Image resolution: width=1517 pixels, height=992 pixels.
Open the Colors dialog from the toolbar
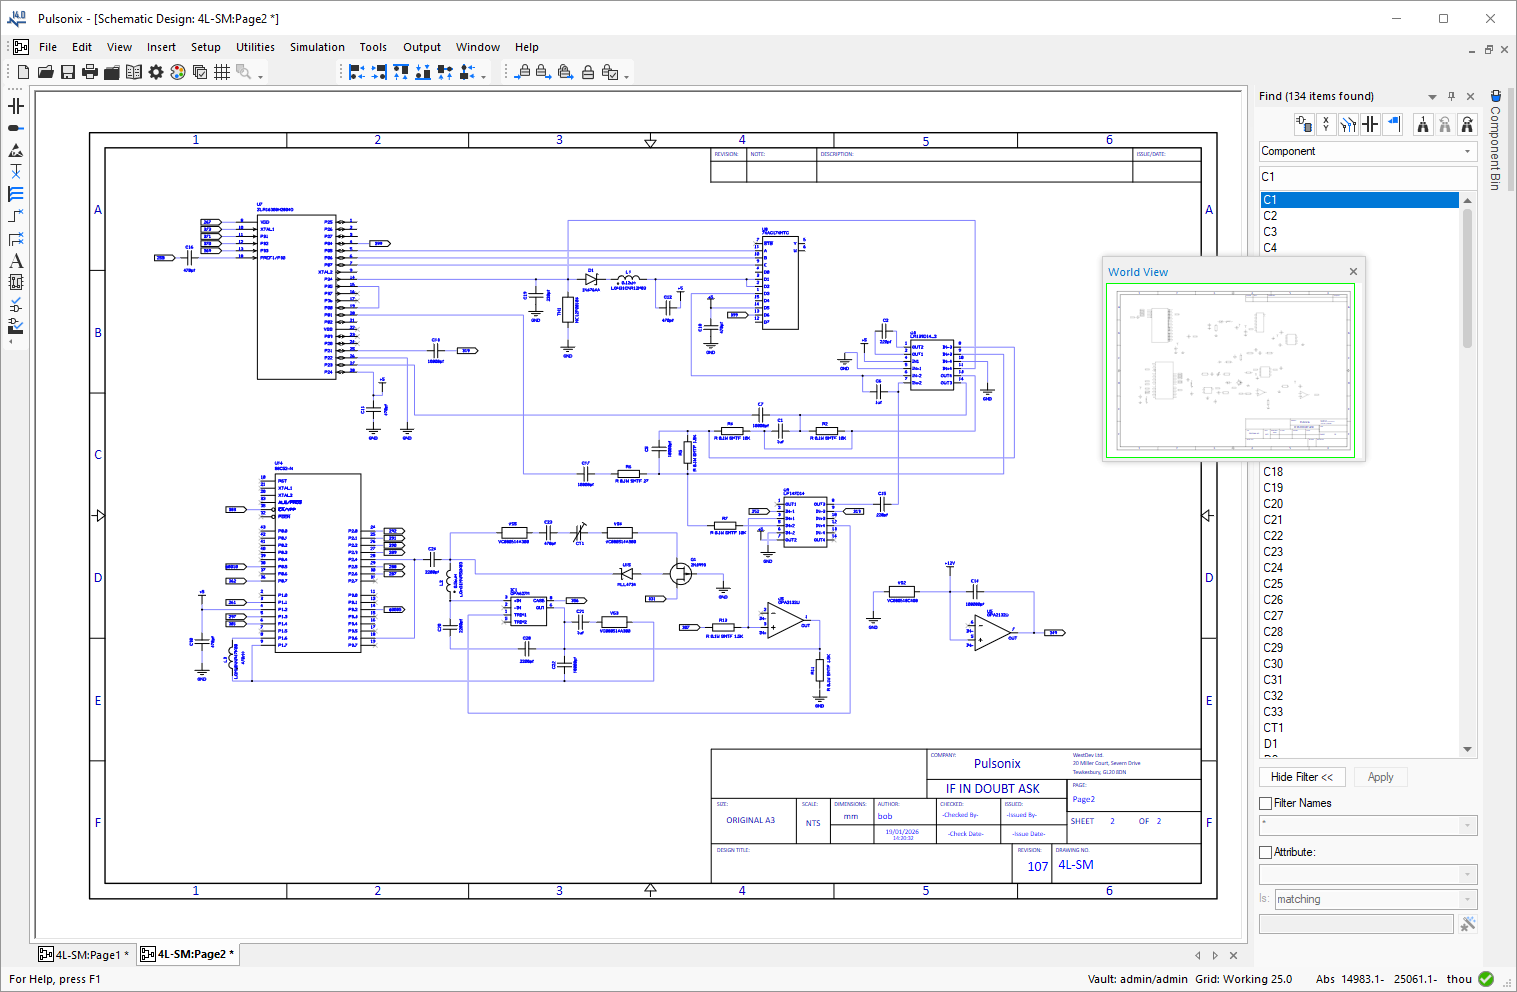click(177, 72)
